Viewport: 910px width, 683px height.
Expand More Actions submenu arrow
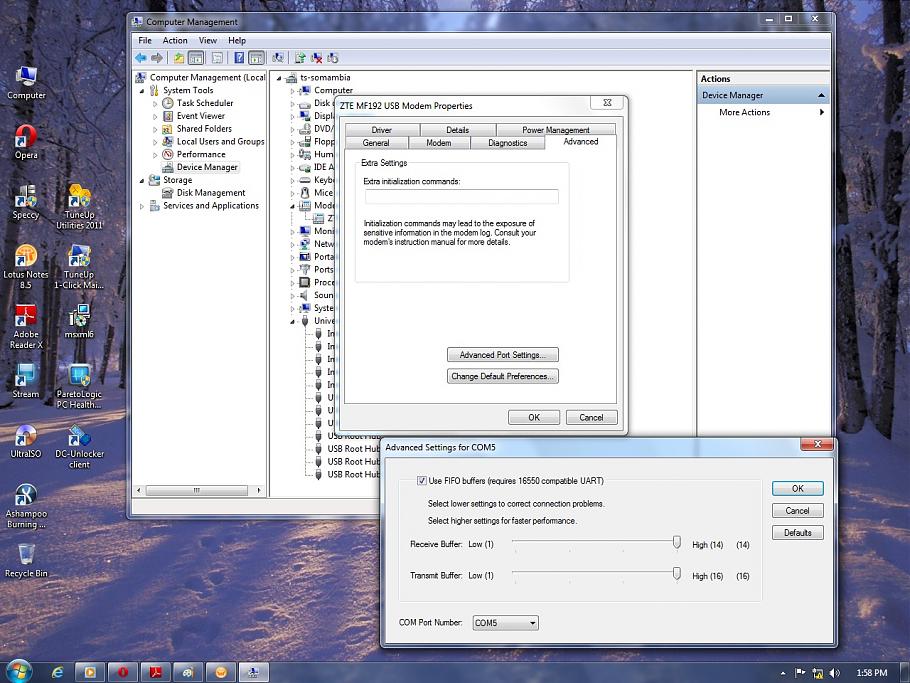pyautogui.click(x=822, y=112)
